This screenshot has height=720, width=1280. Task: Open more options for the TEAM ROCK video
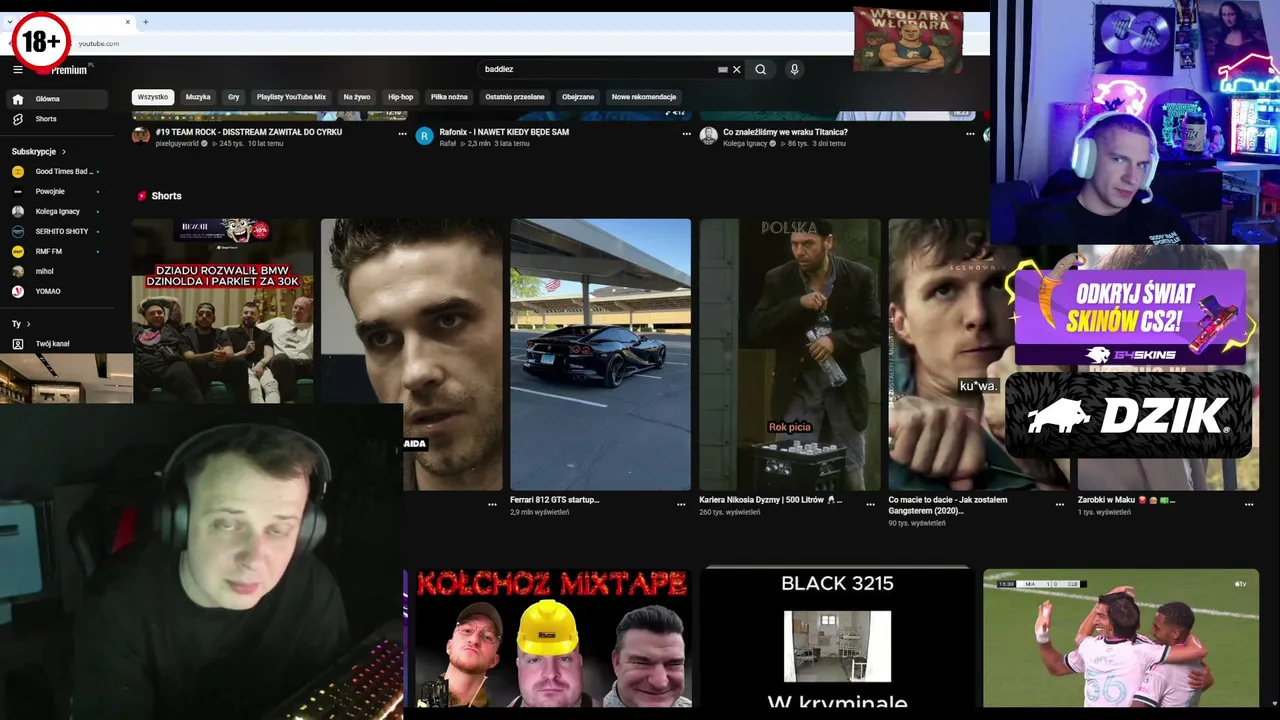pos(402,133)
